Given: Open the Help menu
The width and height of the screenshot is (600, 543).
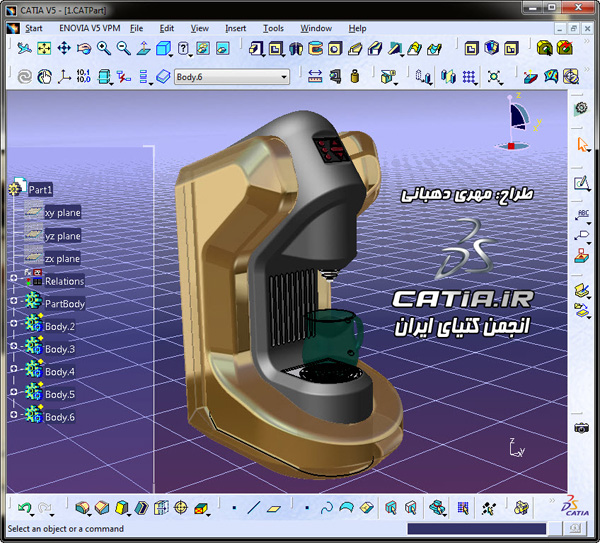Looking at the screenshot, I should tap(357, 28).
